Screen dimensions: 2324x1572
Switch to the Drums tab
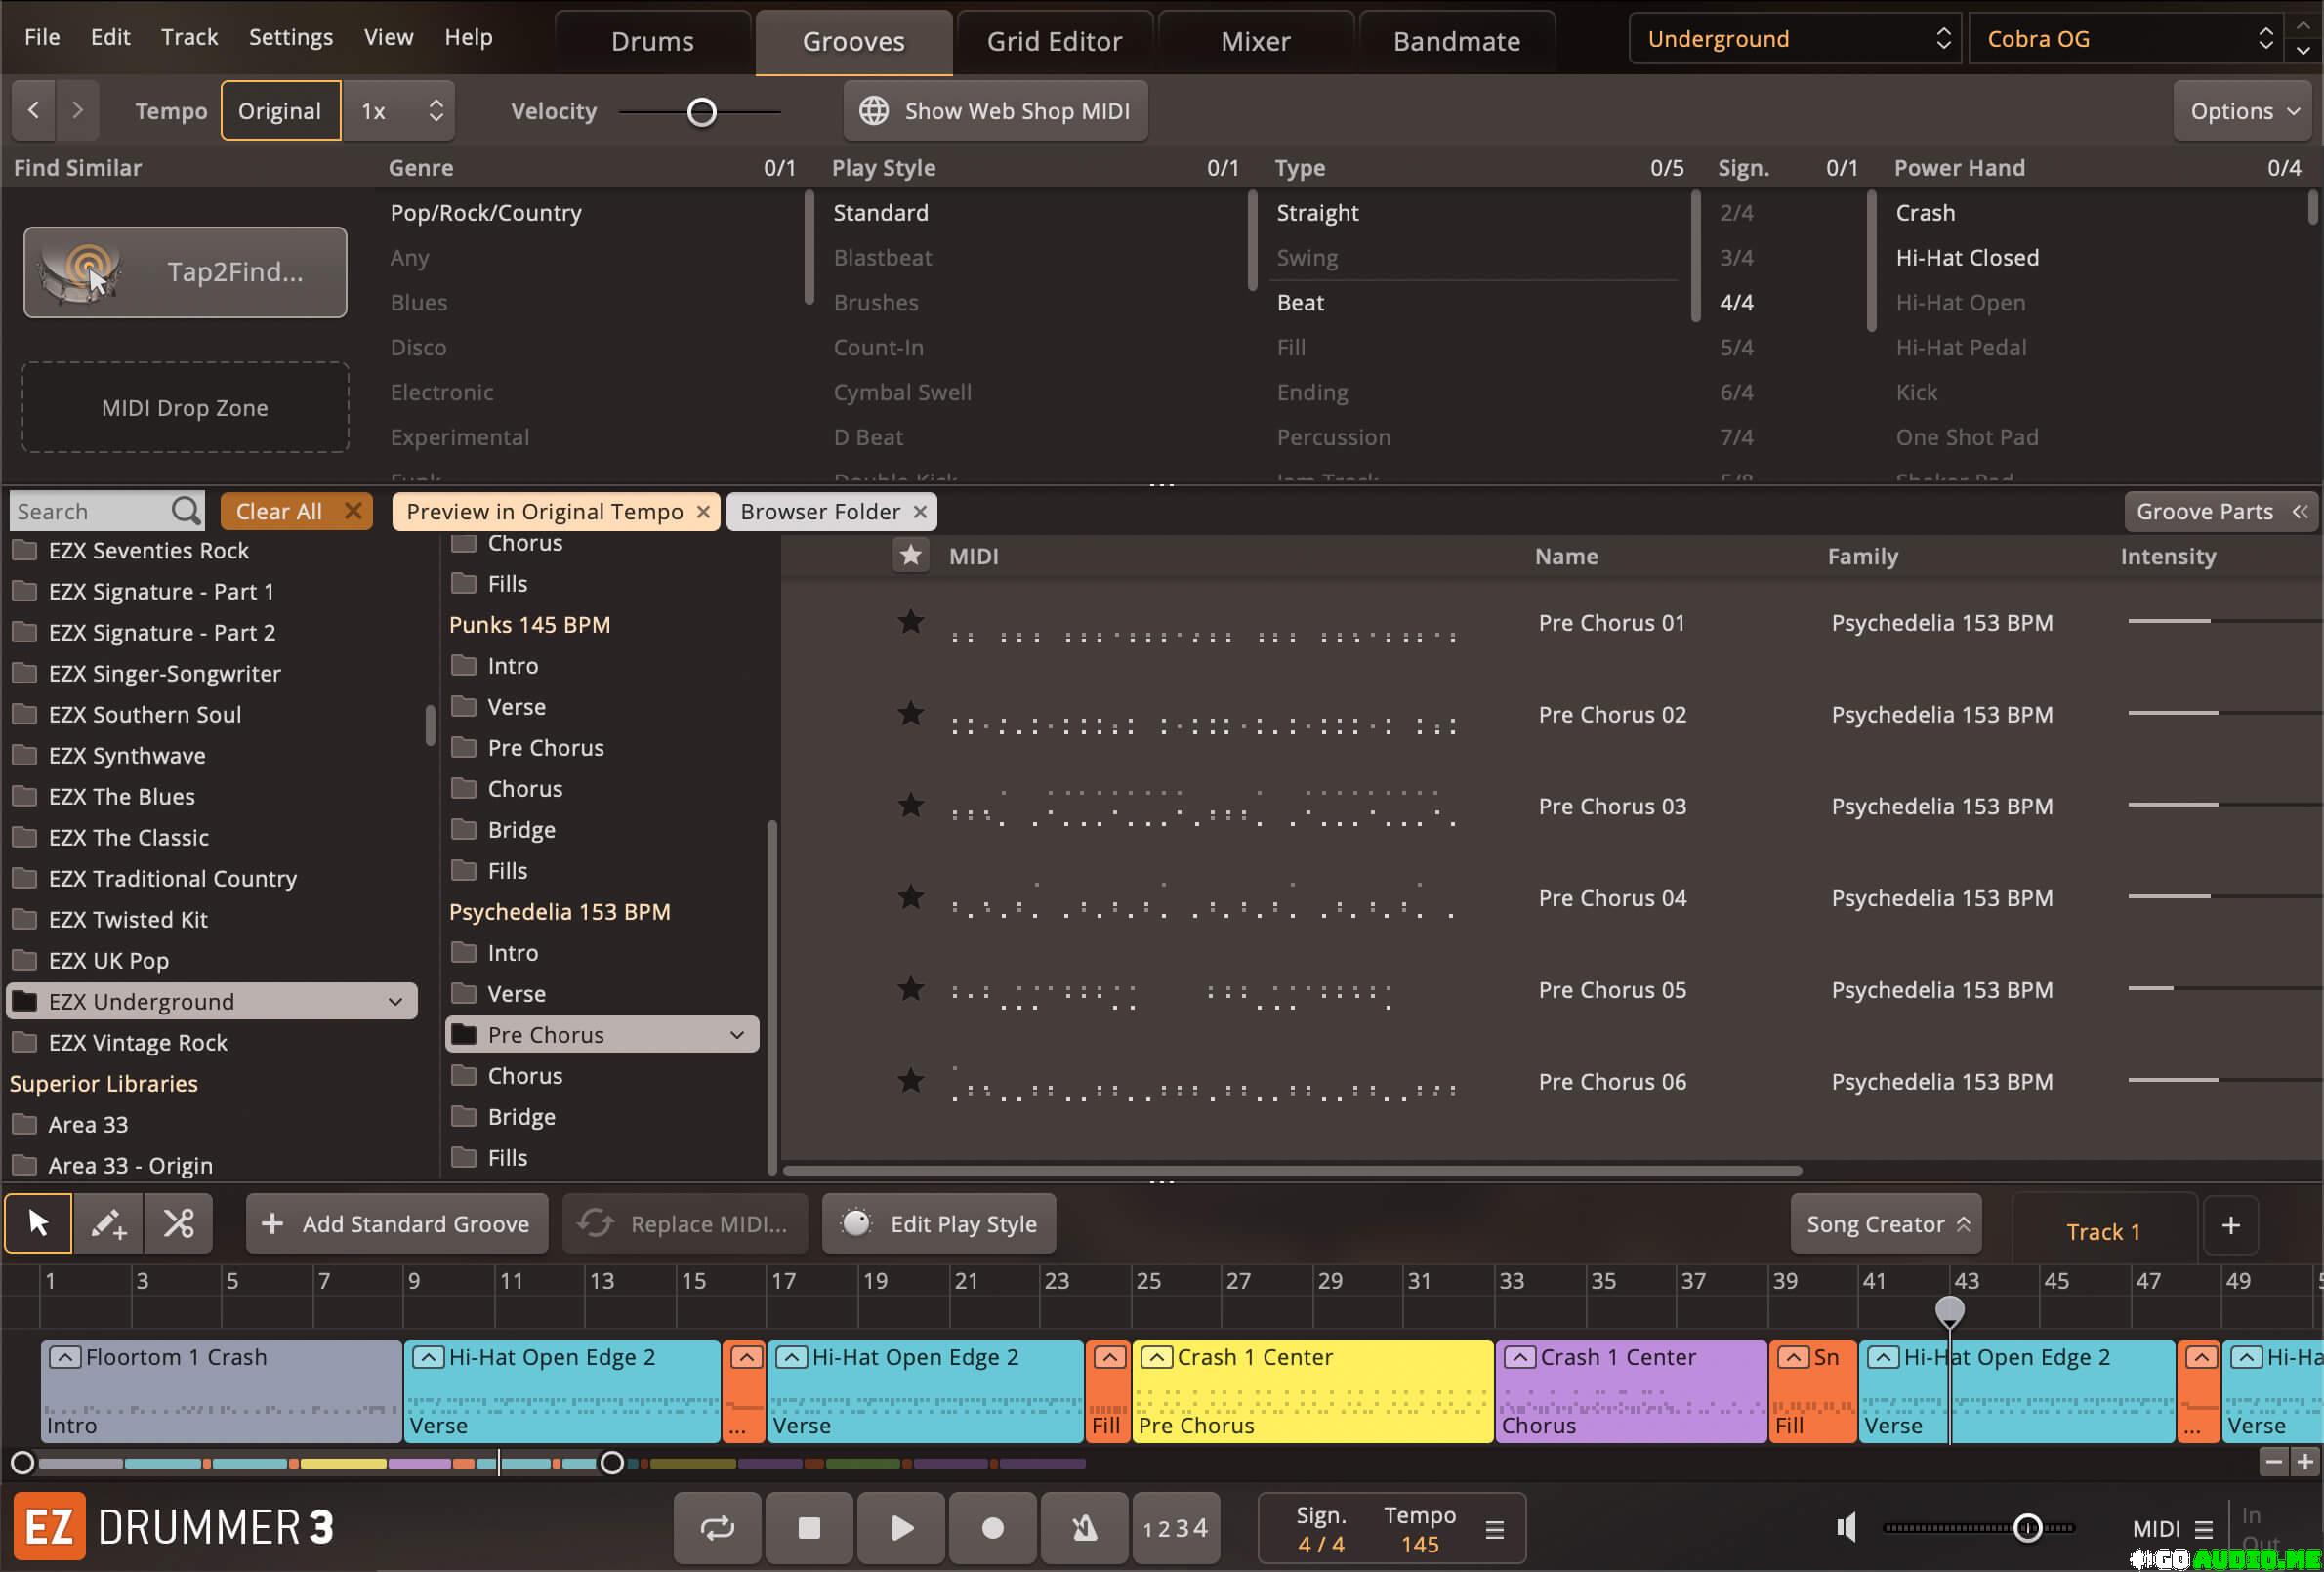click(652, 41)
